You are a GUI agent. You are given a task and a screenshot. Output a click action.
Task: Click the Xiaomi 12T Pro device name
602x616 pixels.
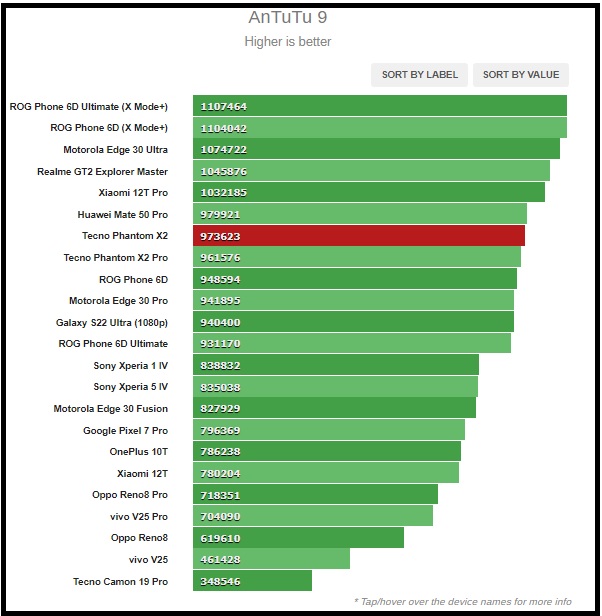(x=133, y=192)
